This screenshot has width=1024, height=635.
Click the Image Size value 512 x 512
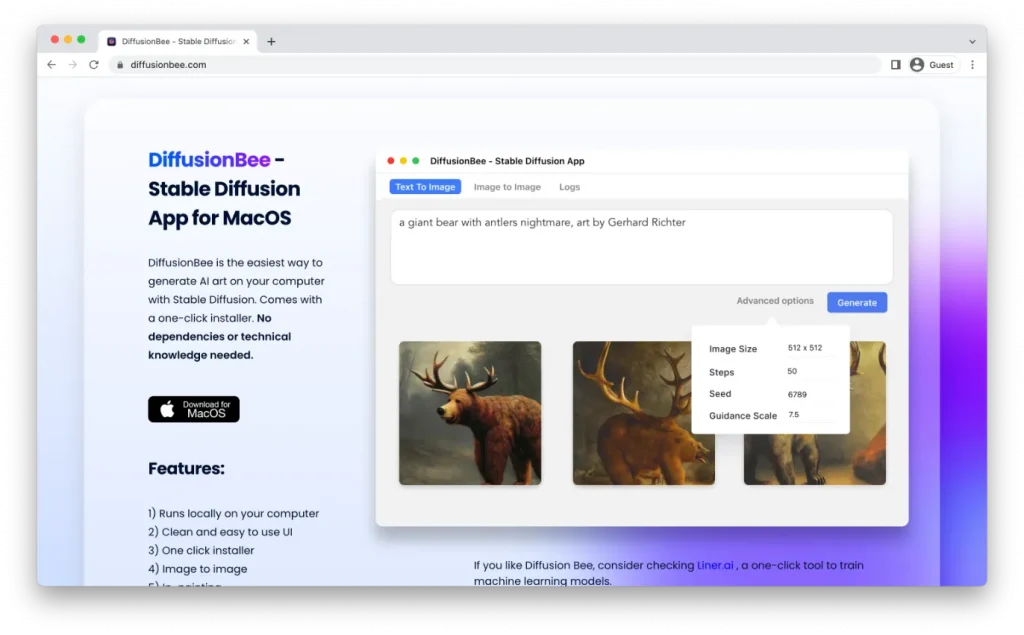[805, 348]
